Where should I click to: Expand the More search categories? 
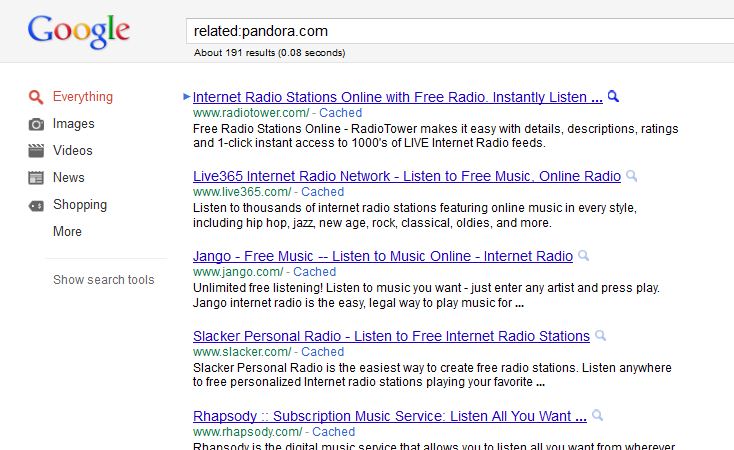(67, 231)
